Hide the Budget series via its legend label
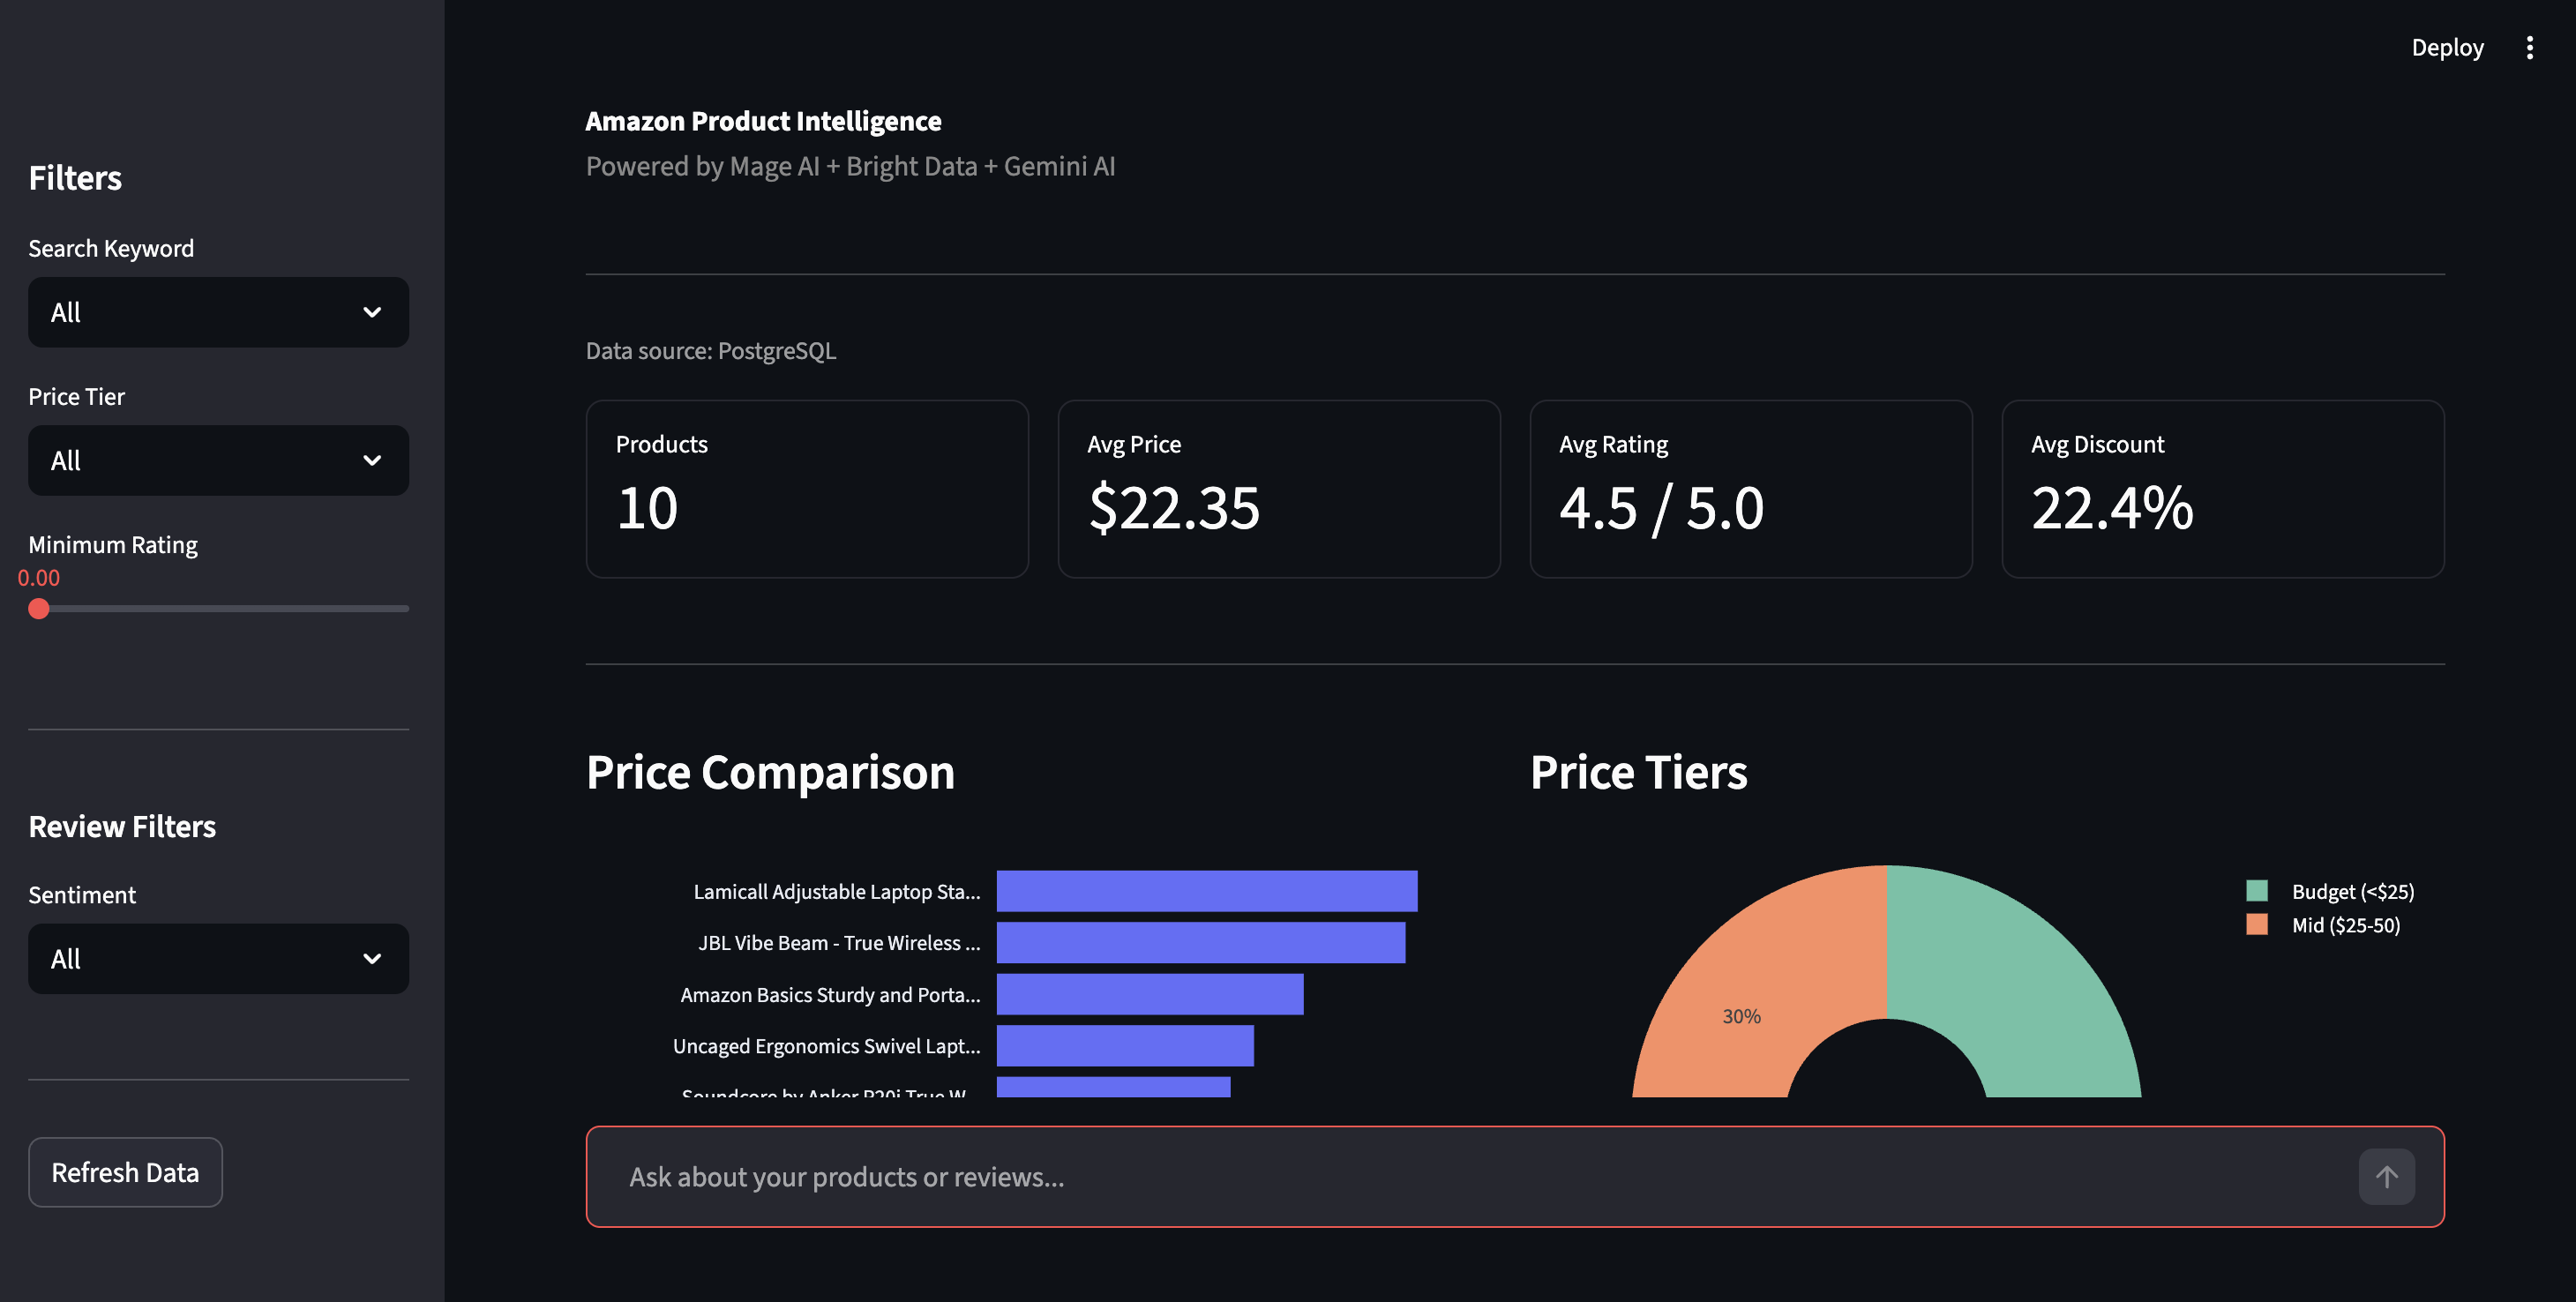This screenshot has width=2576, height=1302. 2351,891
